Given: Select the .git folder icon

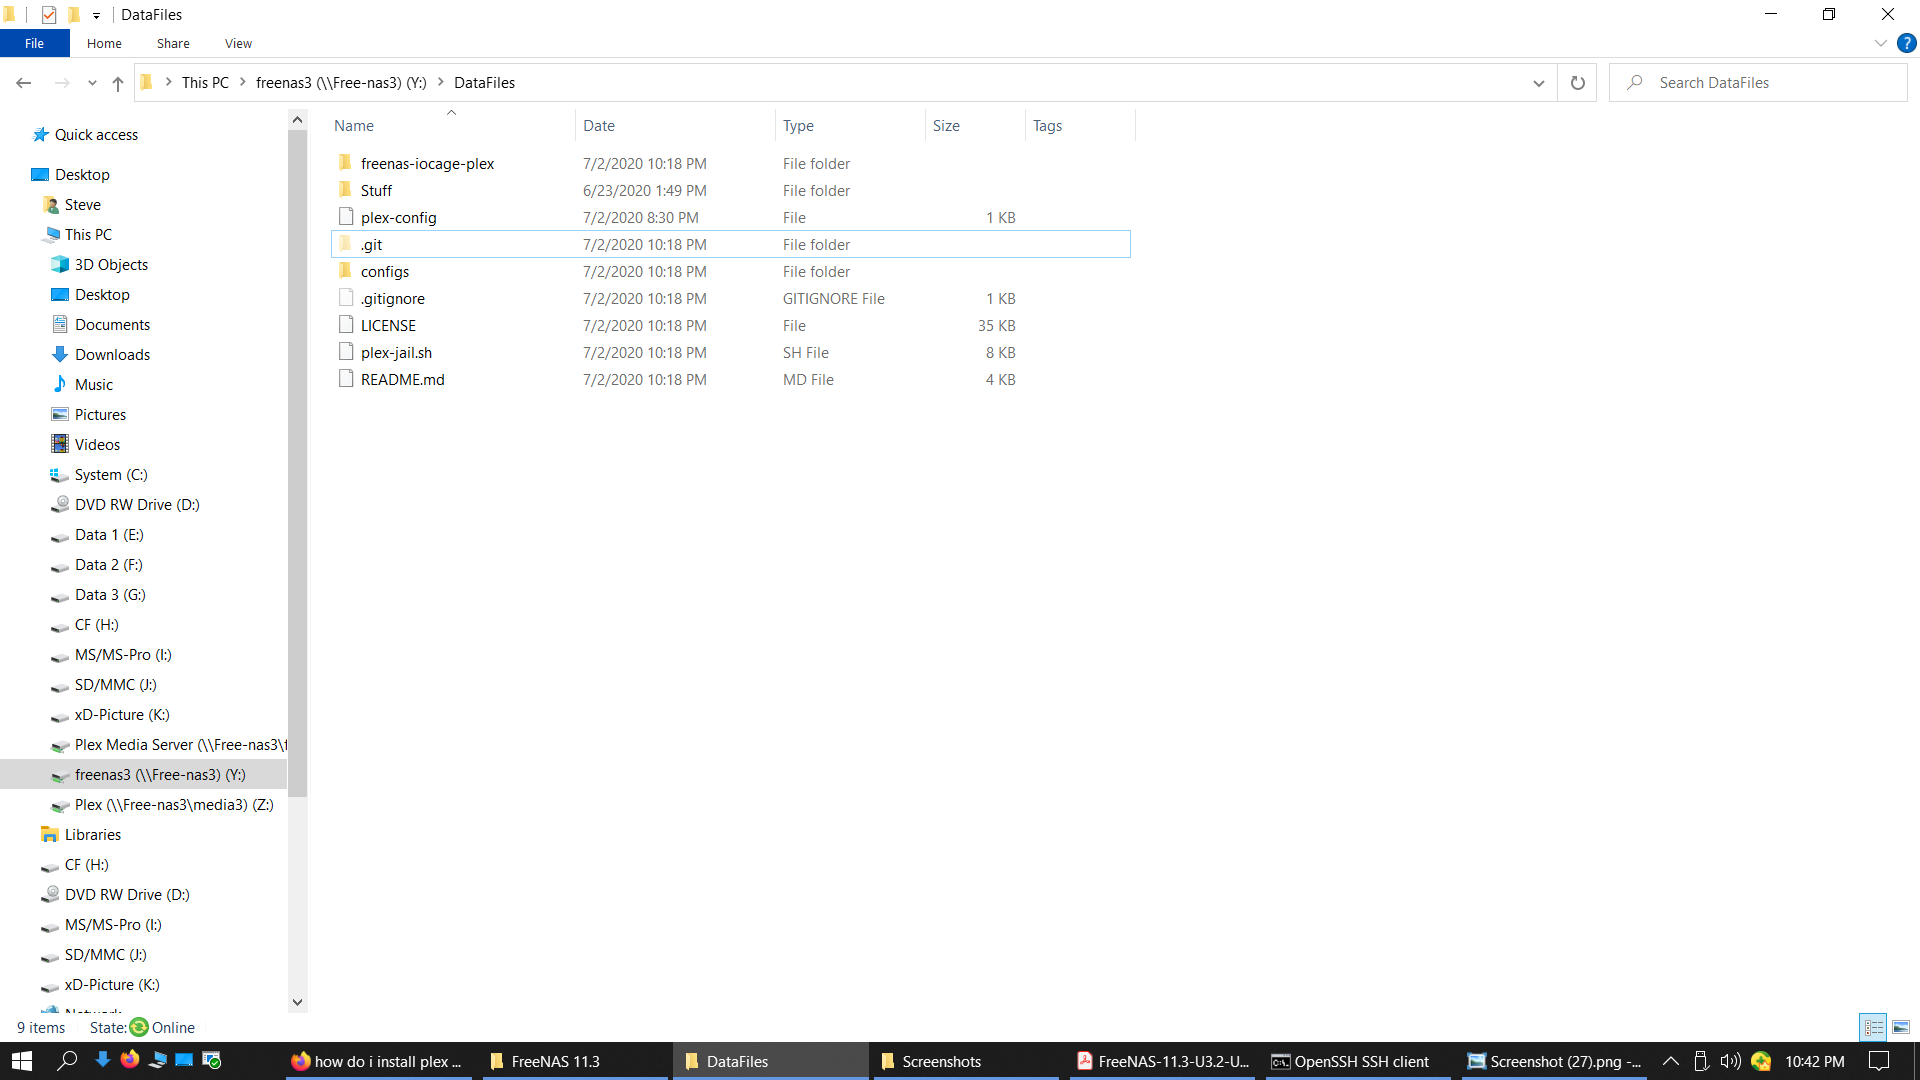Looking at the screenshot, I should point(346,244).
